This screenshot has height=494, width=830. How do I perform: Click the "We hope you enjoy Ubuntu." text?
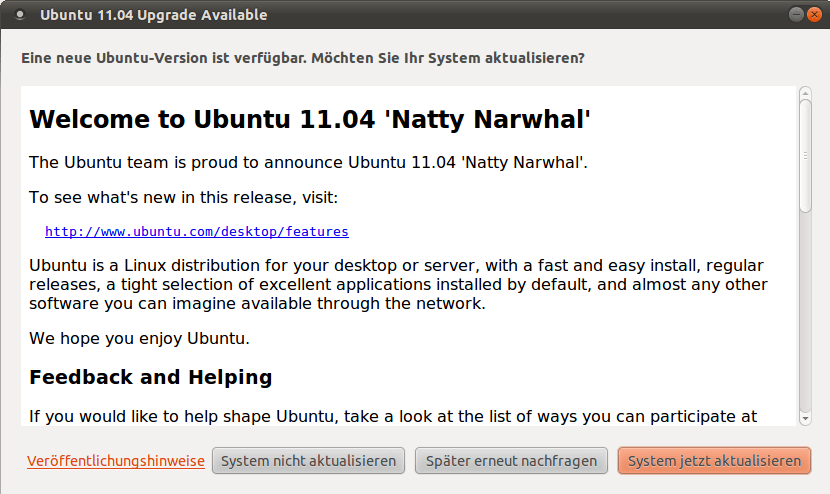click(139, 338)
